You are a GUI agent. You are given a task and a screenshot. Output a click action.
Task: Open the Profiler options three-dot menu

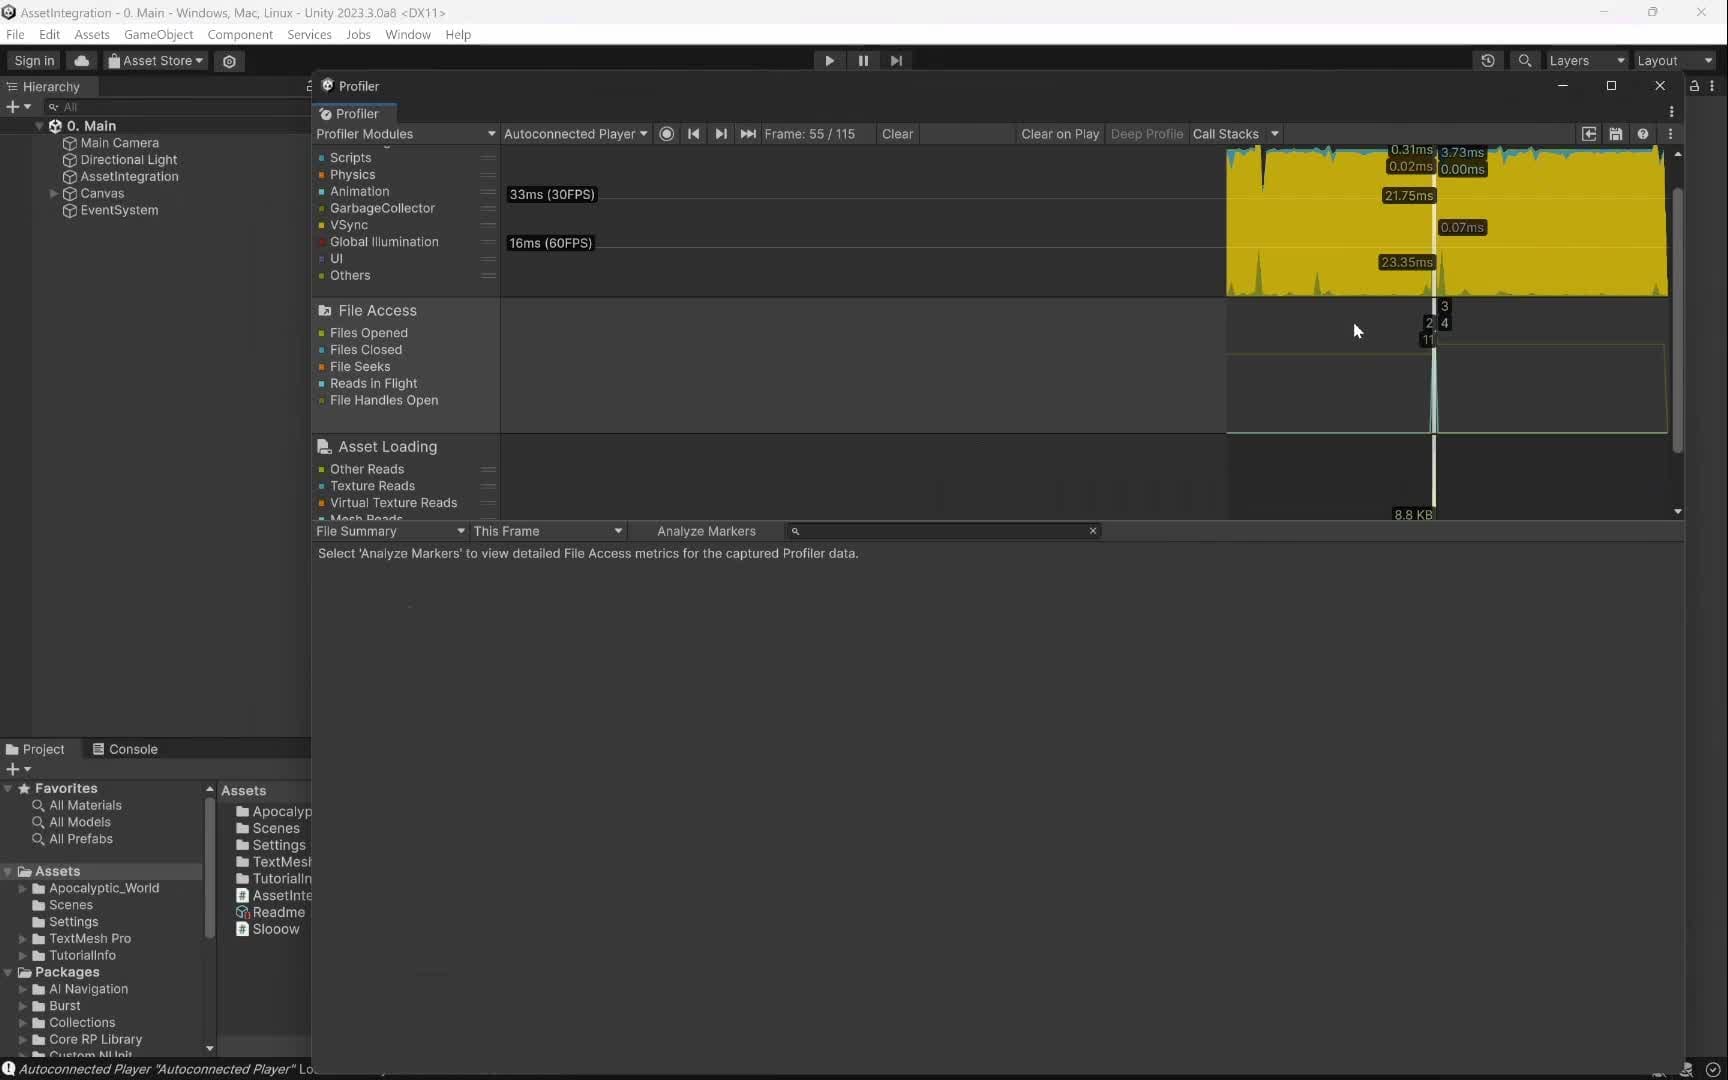(x=1669, y=134)
